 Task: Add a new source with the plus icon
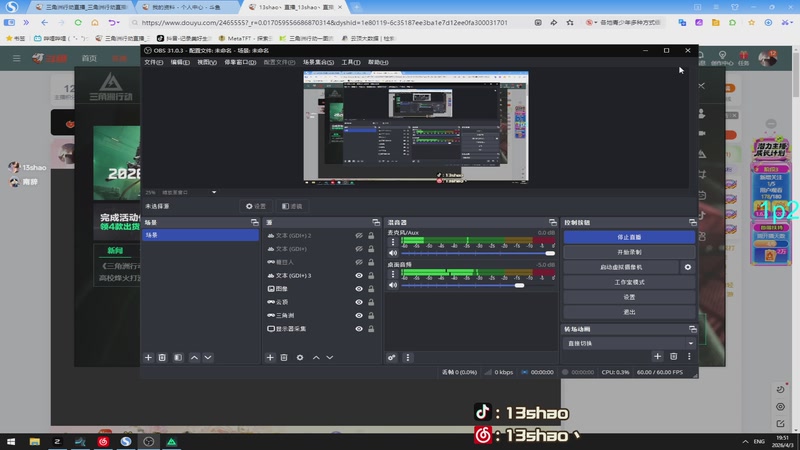270,358
